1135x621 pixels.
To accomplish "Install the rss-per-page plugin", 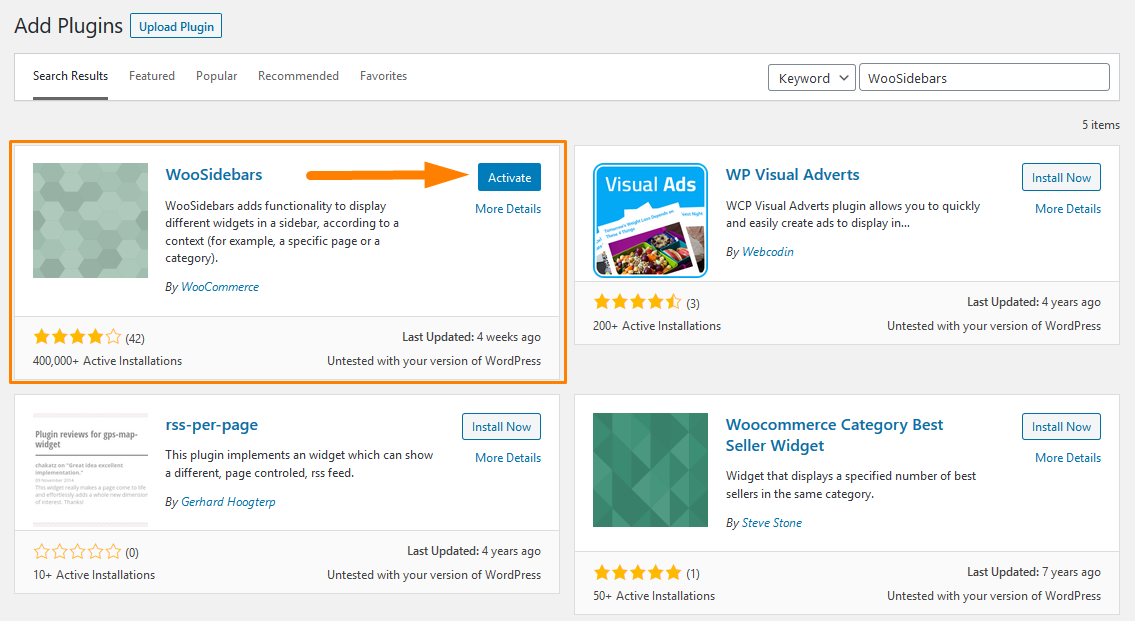I will coord(502,427).
